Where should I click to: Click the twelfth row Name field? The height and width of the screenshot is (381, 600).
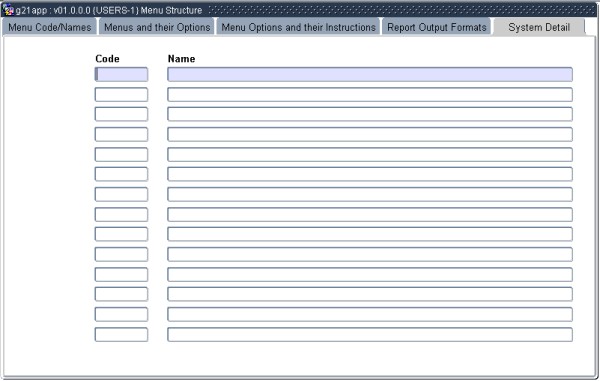point(370,294)
